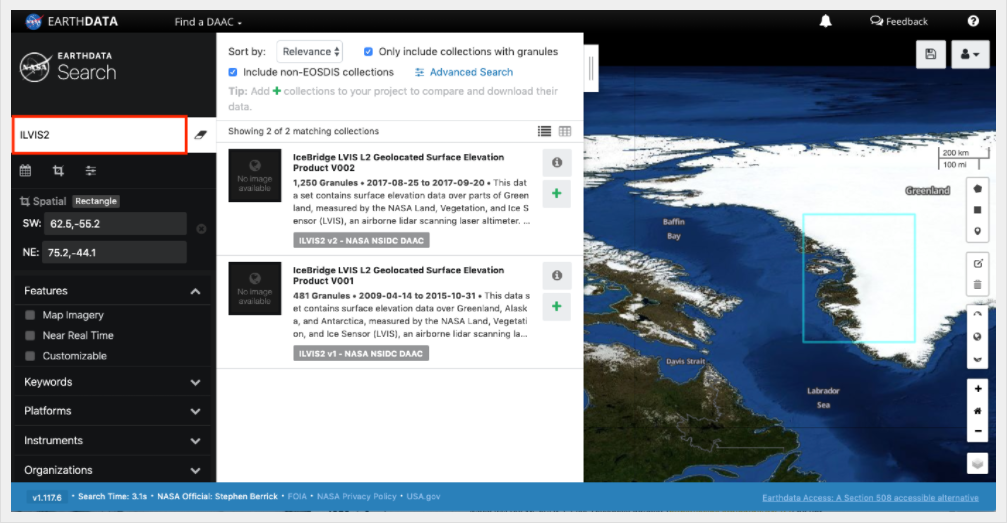Viewport: 1008px width, 523px height.
Task: Switch to geographic globe projection
Action: pos(978,337)
